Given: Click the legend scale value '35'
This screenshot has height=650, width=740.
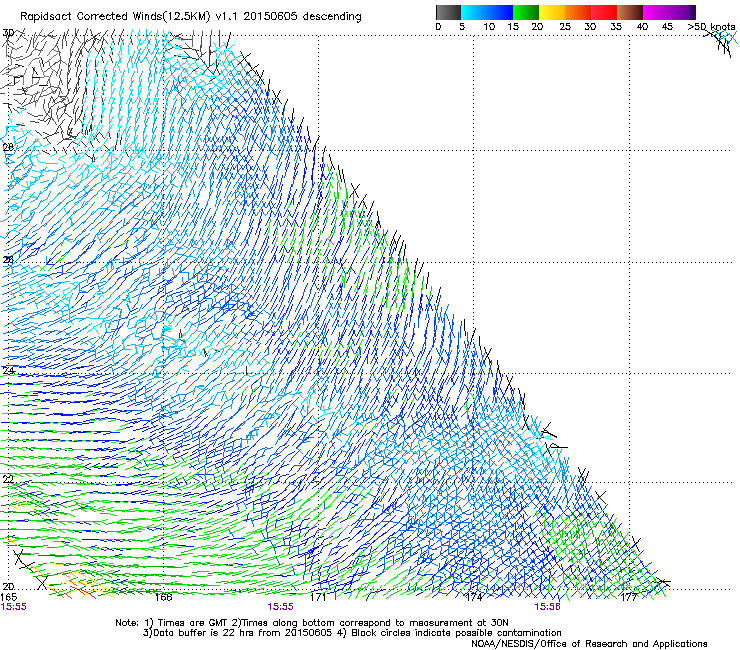Looking at the screenshot, I should coord(616,26).
